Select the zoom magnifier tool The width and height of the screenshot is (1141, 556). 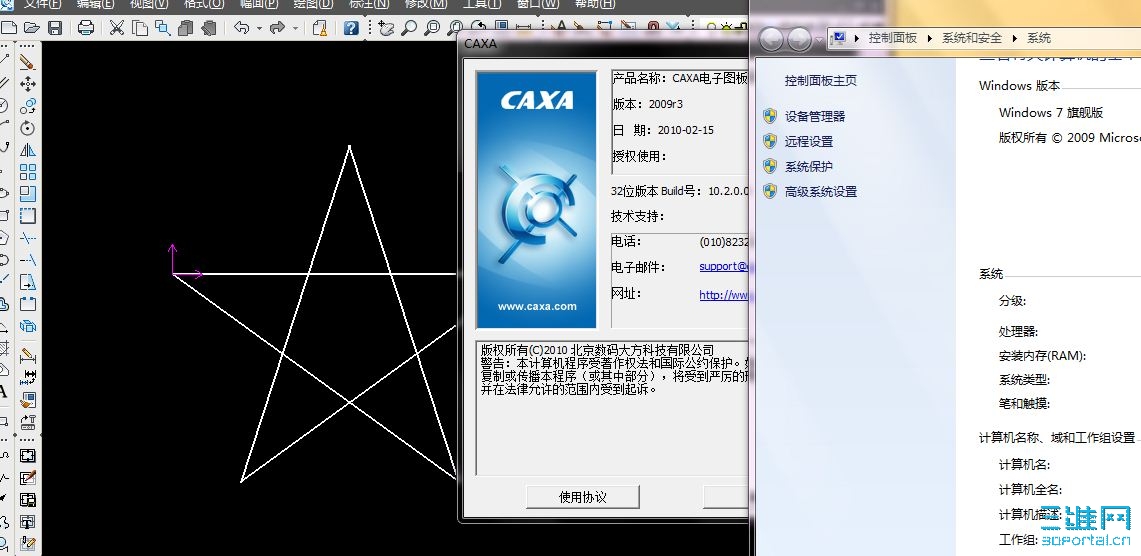click(x=409, y=28)
